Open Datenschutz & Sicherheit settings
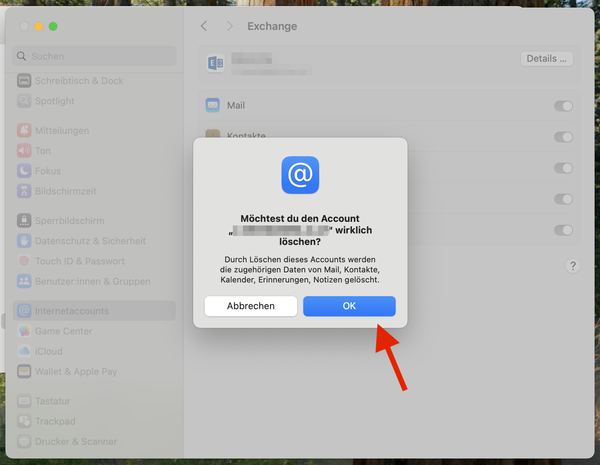Viewport: 600px width, 465px height. (x=90, y=241)
